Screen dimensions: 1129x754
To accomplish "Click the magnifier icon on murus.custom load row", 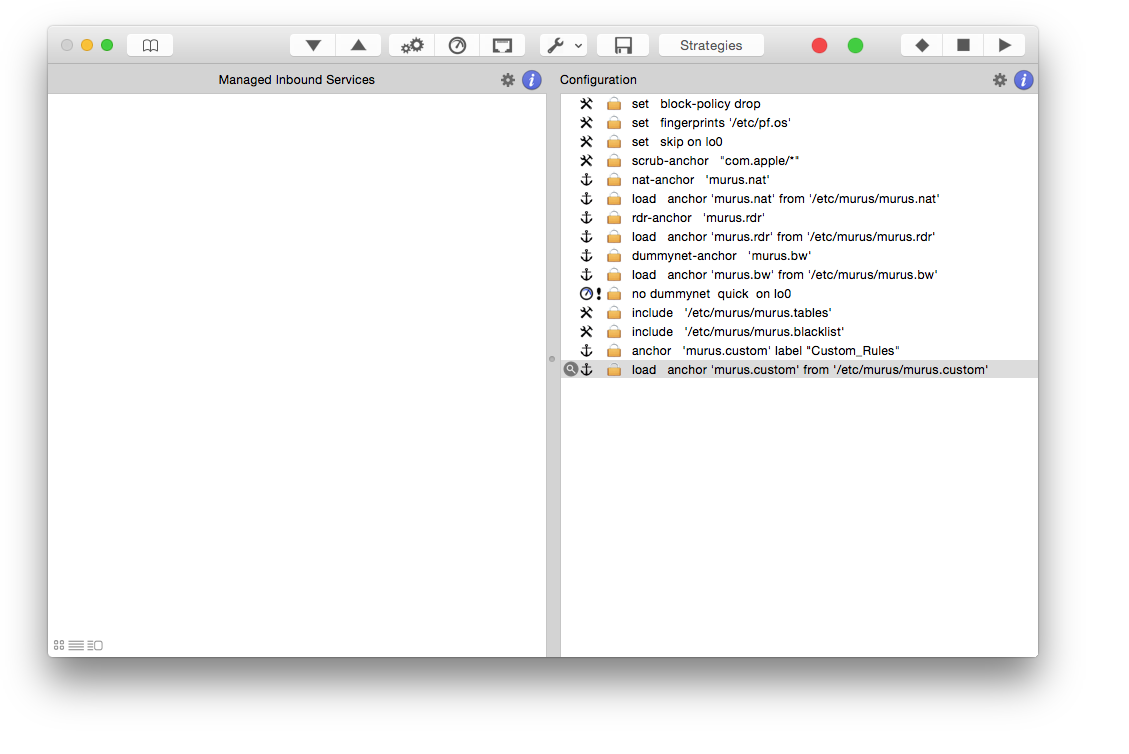I will pyautogui.click(x=571, y=369).
